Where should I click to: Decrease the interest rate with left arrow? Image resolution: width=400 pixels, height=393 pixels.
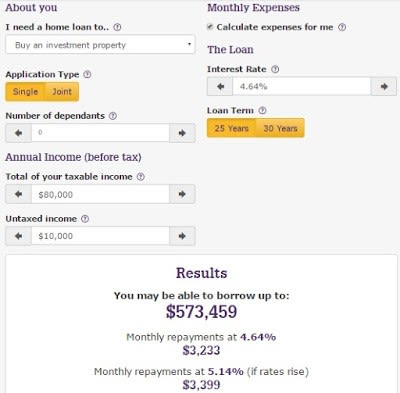220,87
